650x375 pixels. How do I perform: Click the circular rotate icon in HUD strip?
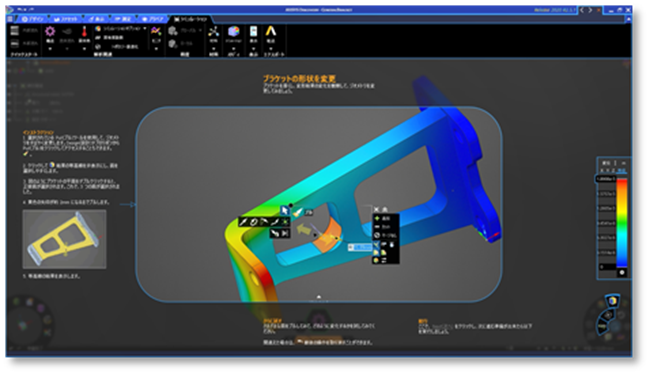point(254,222)
